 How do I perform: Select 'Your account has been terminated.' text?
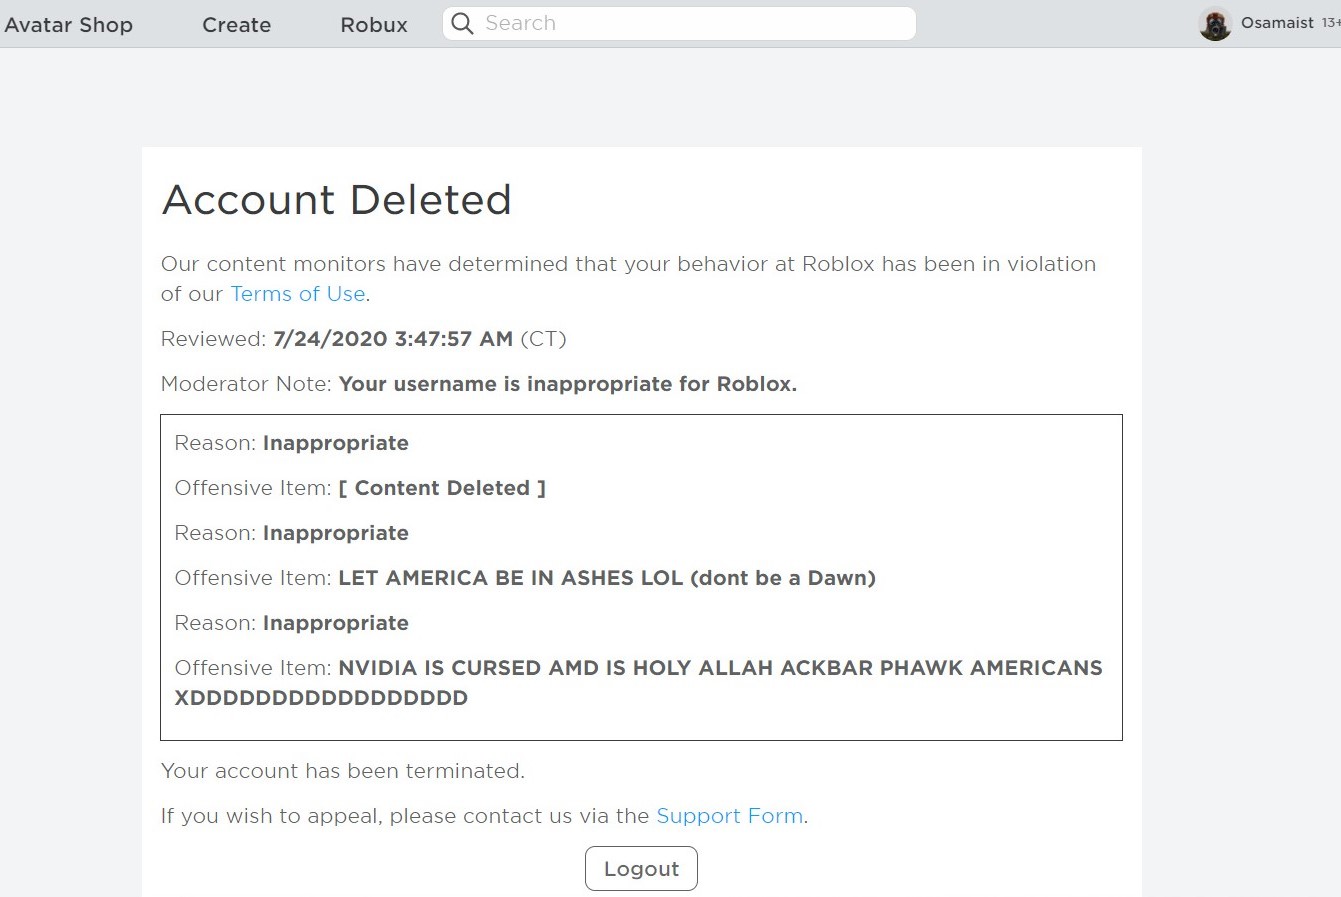coord(343,771)
